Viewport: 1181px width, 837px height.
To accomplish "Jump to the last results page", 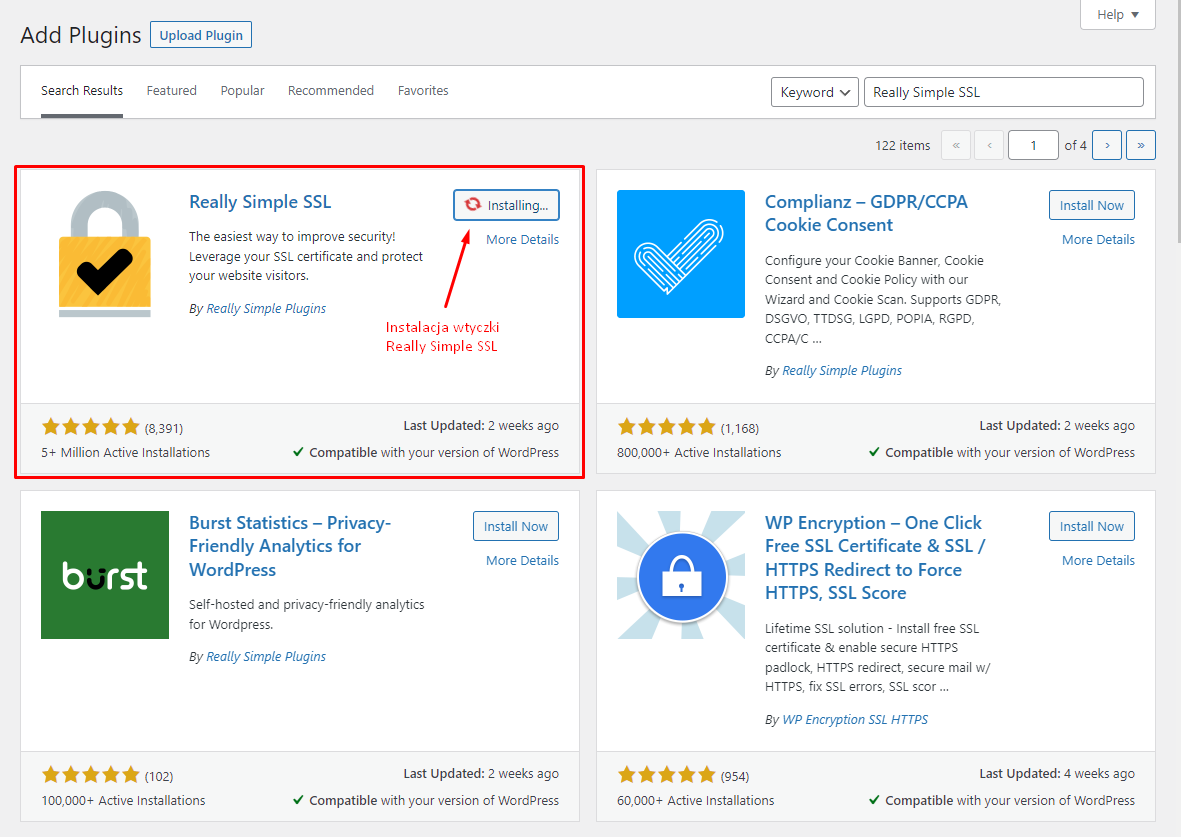I will [1141, 145].
